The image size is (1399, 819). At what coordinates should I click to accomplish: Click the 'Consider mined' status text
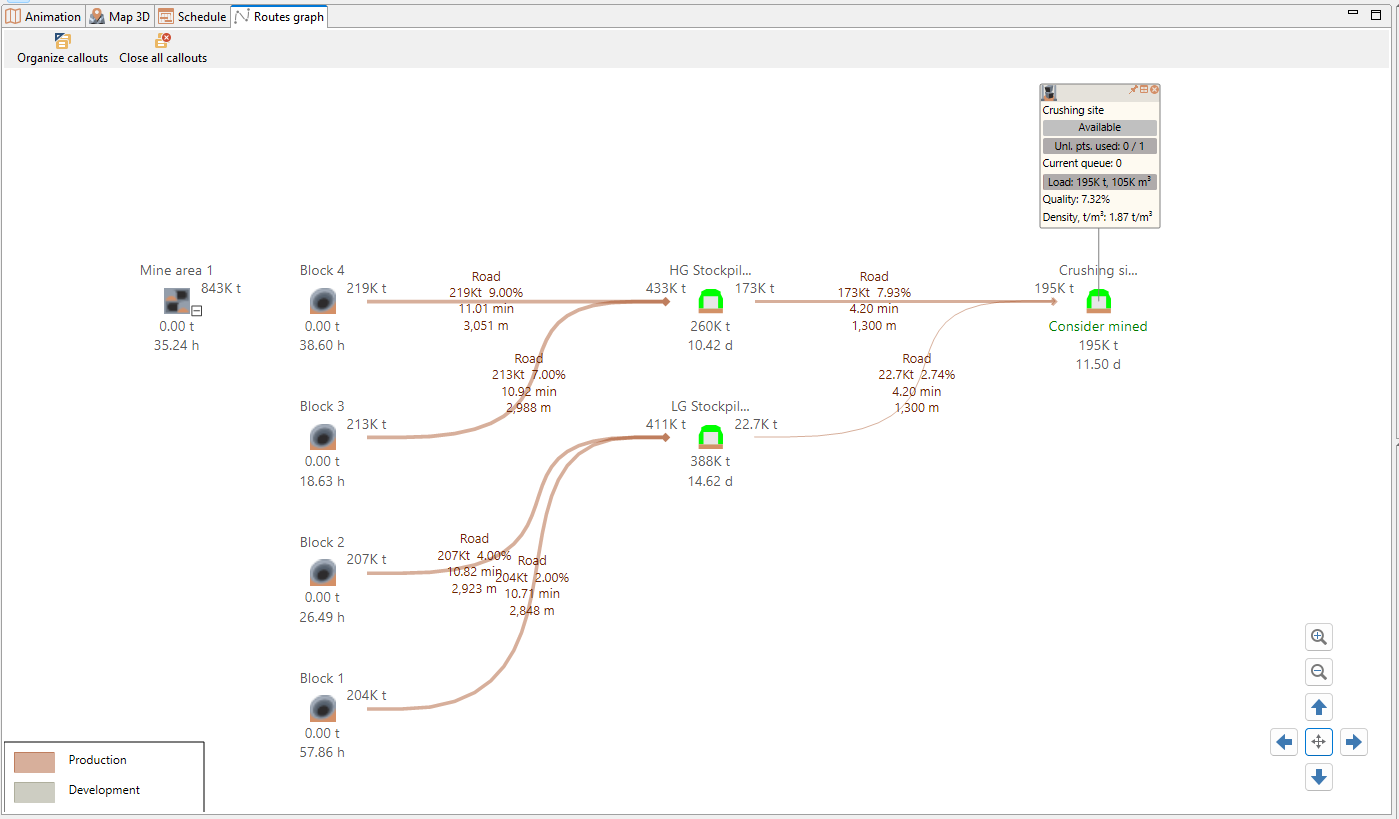tap(1098, 326)
